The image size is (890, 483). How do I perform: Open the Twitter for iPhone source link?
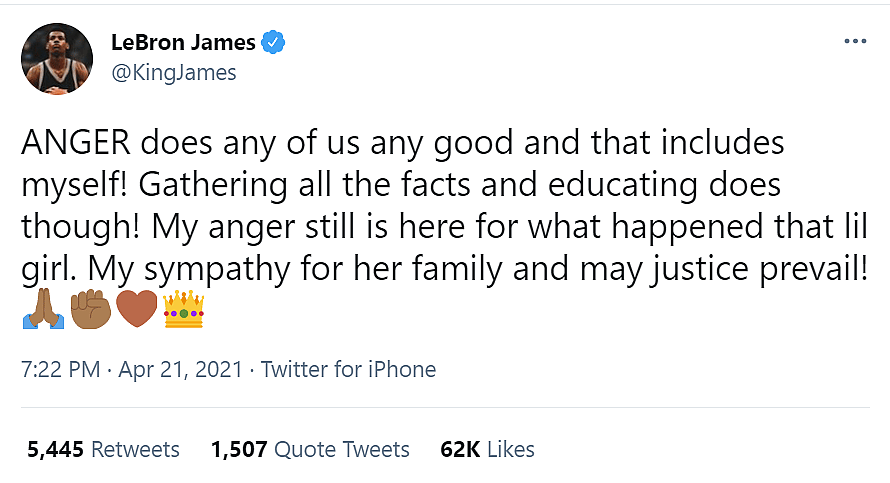349,369
